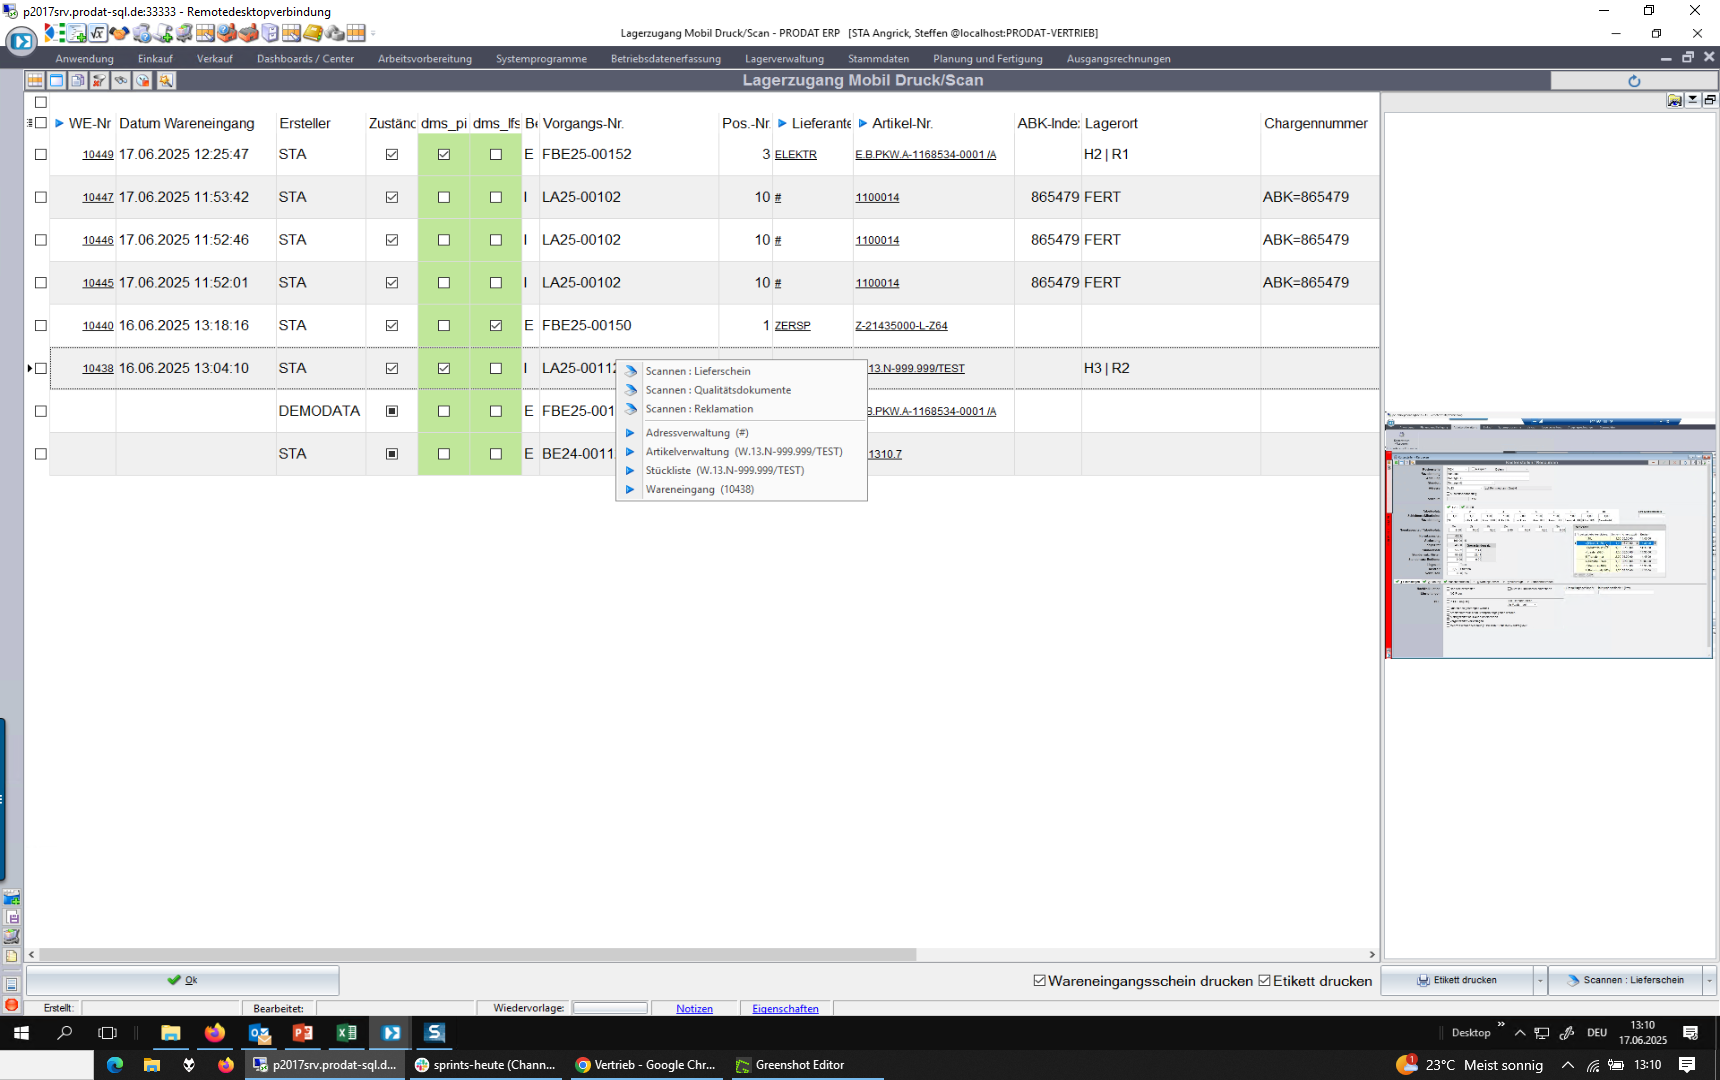
Task: Open the 'Lagerverwaltung' menu
Action: tap(784, 59)
